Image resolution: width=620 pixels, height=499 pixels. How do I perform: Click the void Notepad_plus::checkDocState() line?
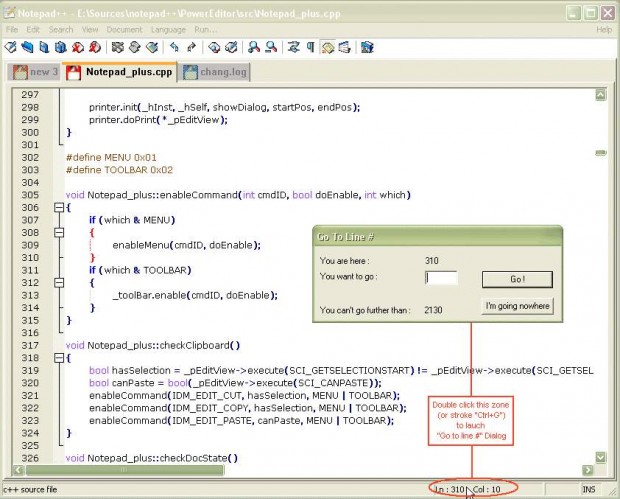pos(151,458)
